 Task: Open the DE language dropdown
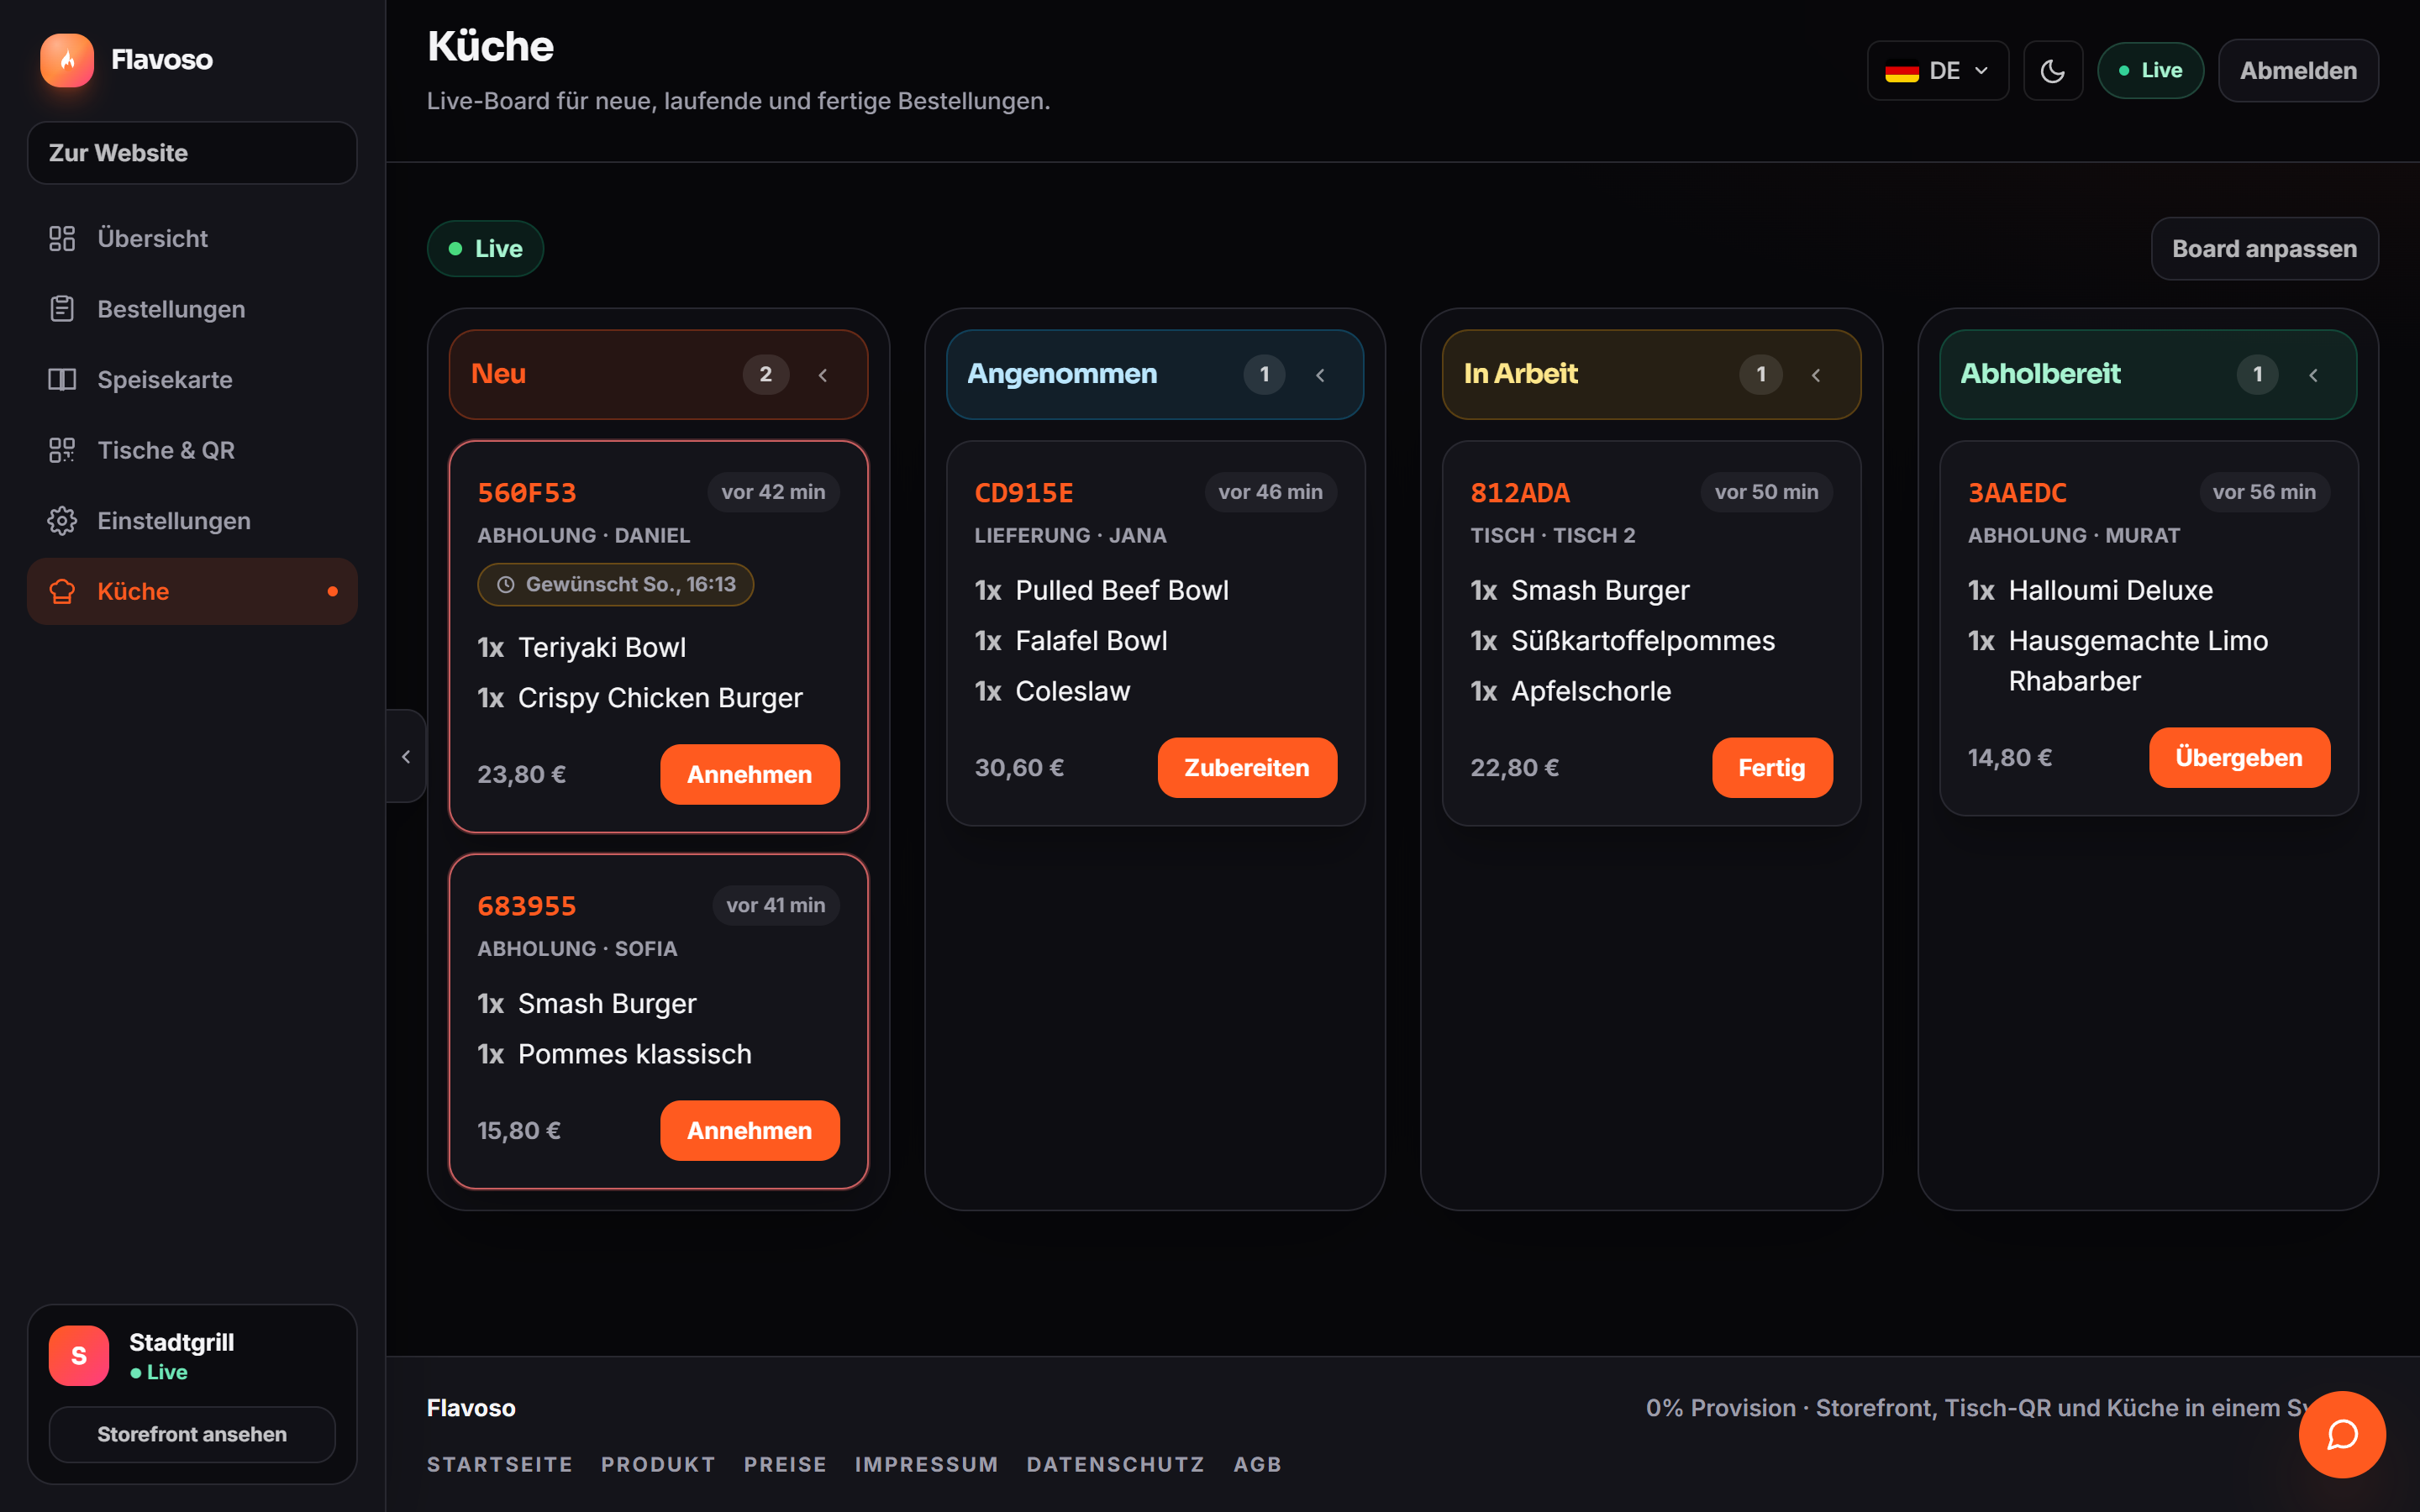click(x=1938, y=71)
